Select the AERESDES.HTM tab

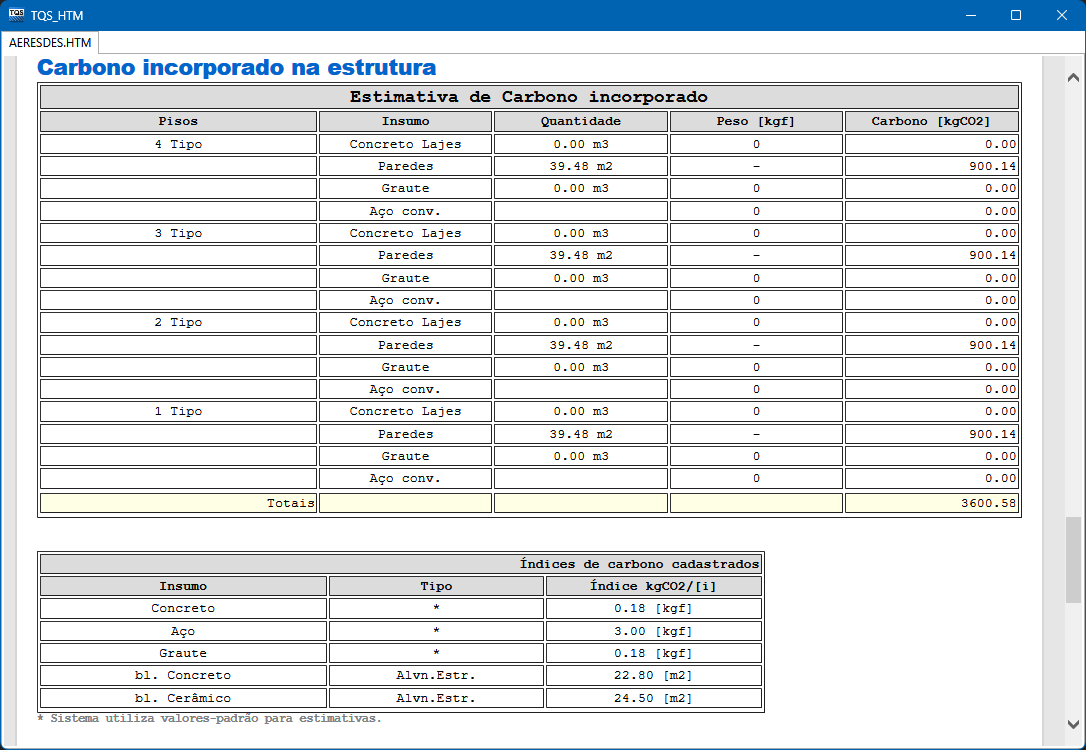[x=50, y=43]
